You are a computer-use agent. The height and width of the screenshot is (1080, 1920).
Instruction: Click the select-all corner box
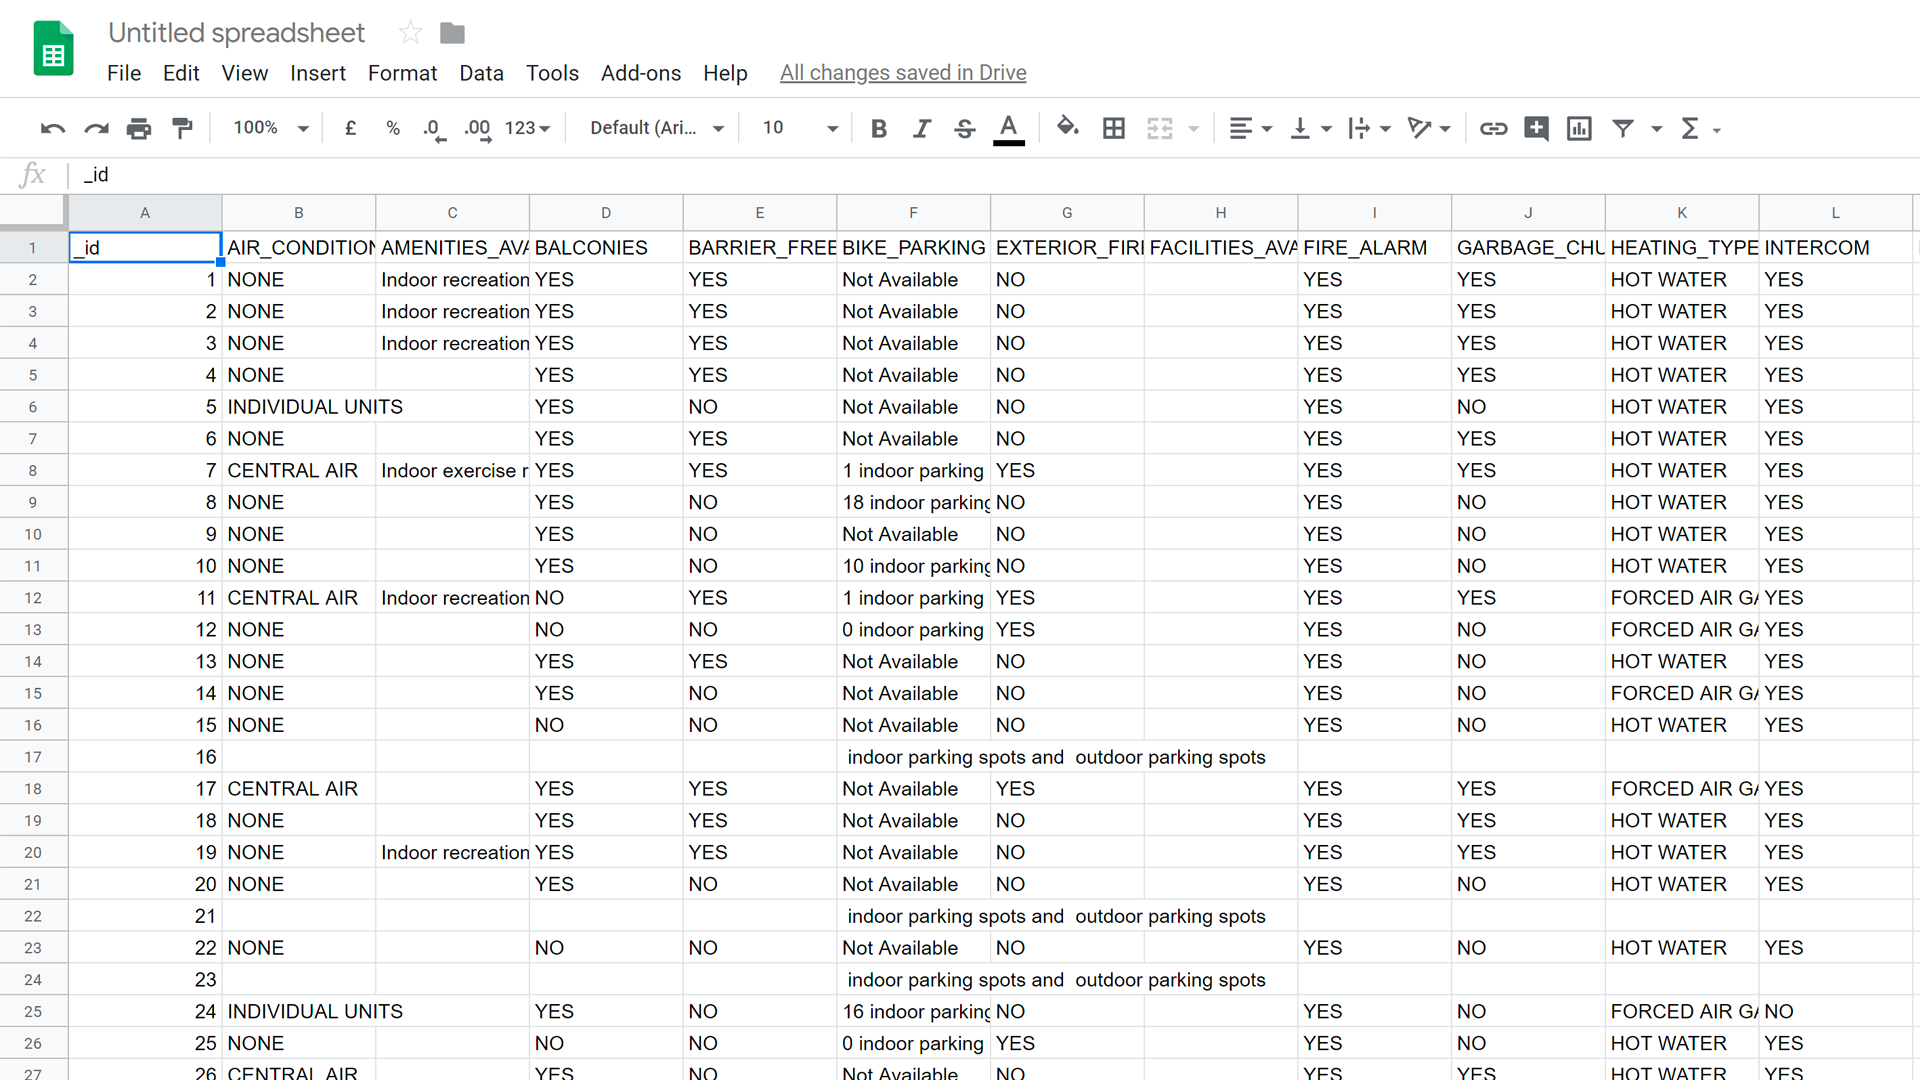tap(33, 212)
